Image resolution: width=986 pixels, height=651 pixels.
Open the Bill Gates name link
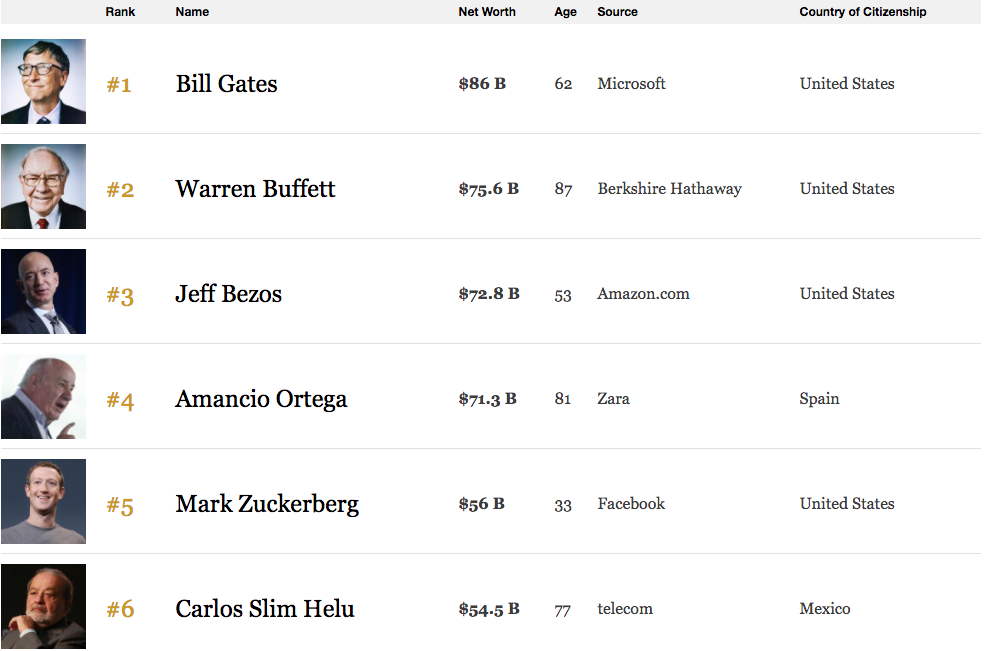click(226, 84)
